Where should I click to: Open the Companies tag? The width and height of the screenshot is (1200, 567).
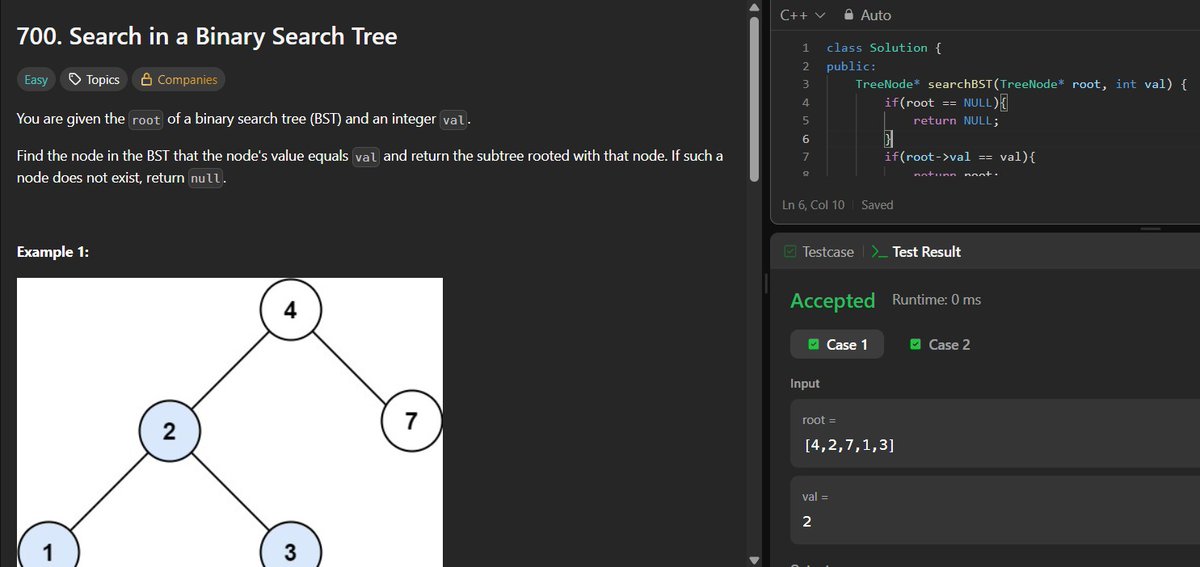point(179,79)
